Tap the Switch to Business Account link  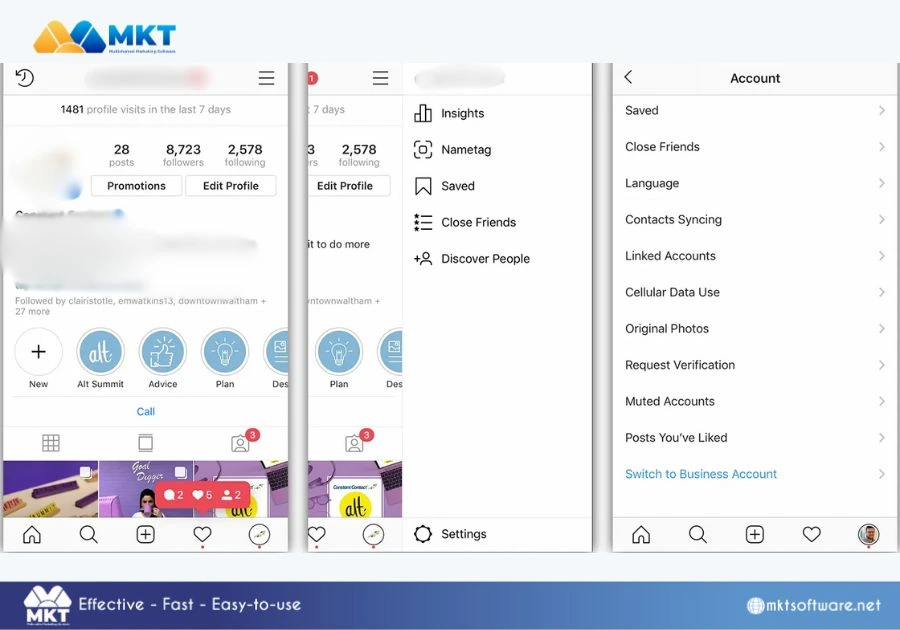click(x=701, y=474)
